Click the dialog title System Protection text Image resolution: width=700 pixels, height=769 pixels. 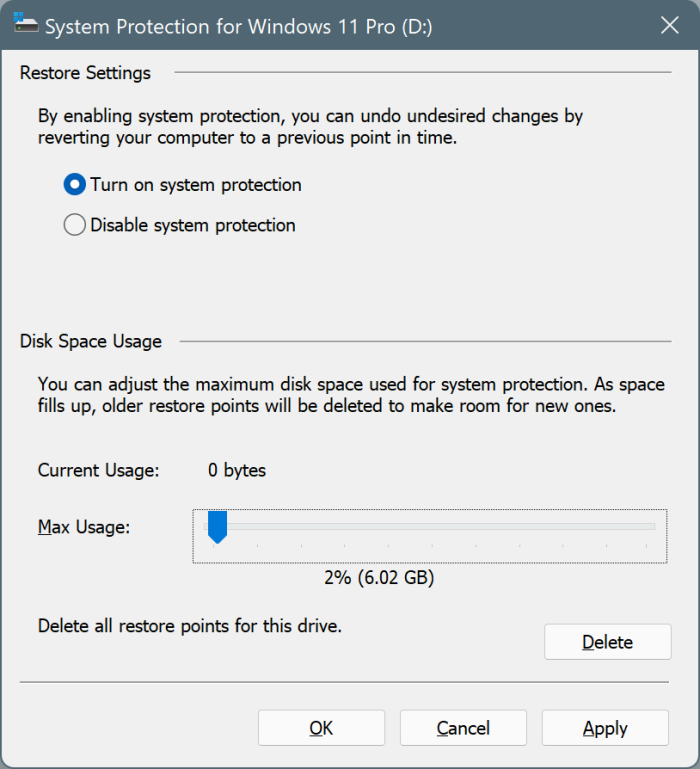[238, 26]
